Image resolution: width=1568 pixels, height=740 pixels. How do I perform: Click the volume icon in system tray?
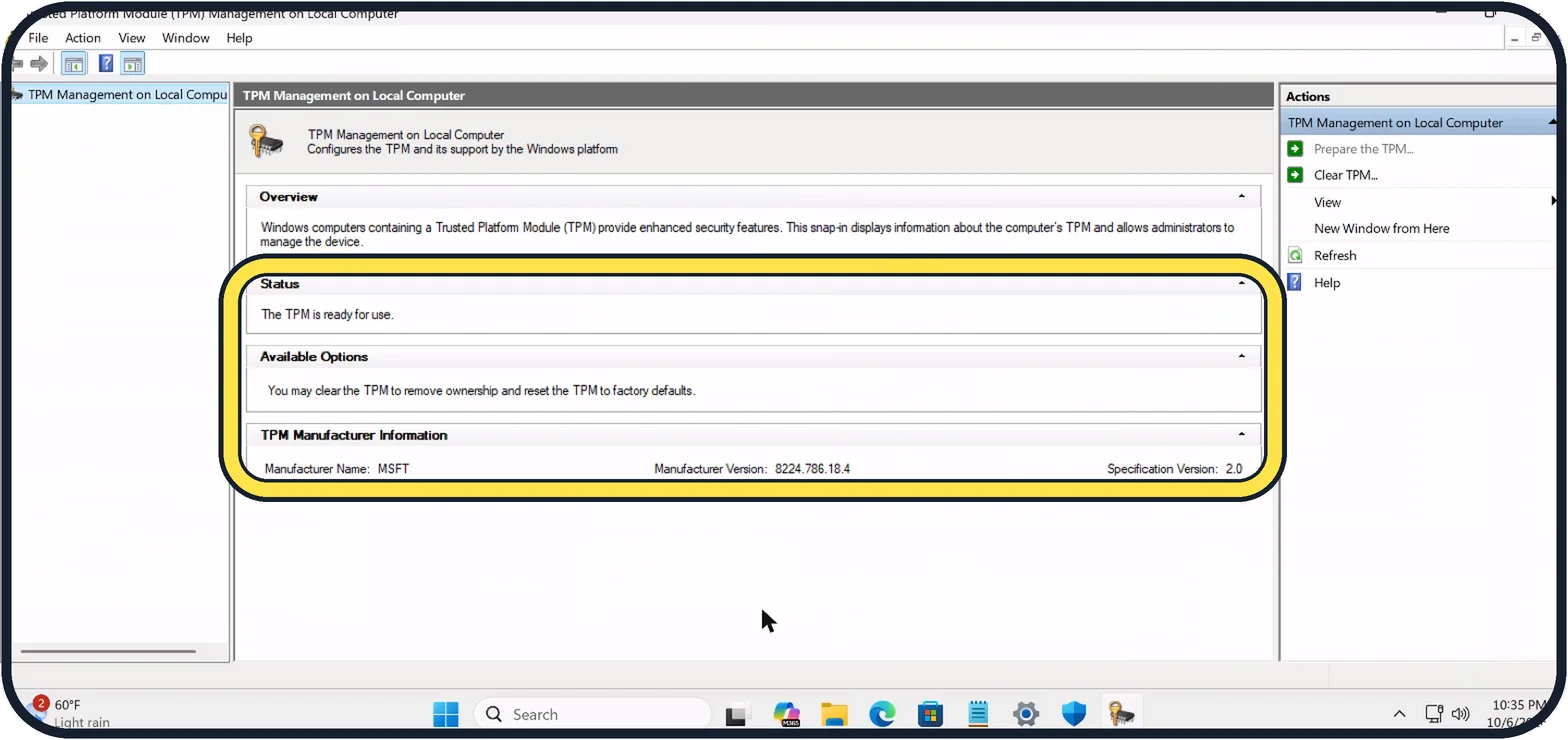click(1460, 714)
